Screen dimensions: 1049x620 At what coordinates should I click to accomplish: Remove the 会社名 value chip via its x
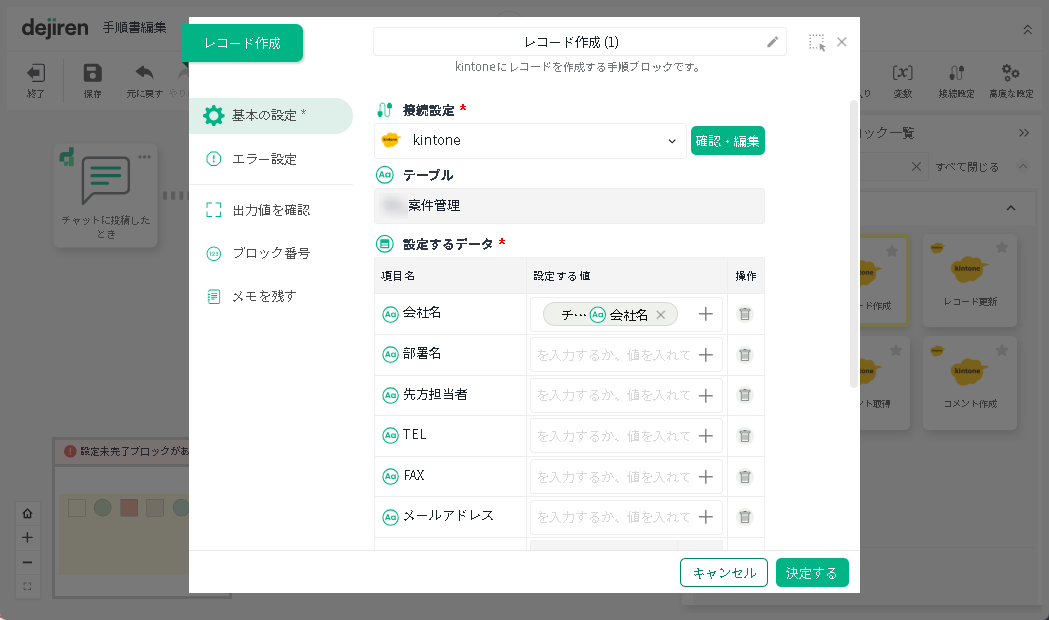pyautogui.click(x=661, y=315)
